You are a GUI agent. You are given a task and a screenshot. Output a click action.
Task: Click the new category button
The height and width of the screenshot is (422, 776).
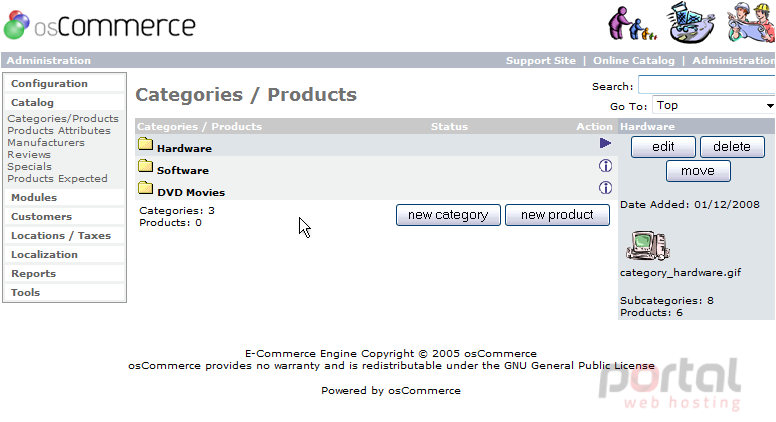coord(448,215)
